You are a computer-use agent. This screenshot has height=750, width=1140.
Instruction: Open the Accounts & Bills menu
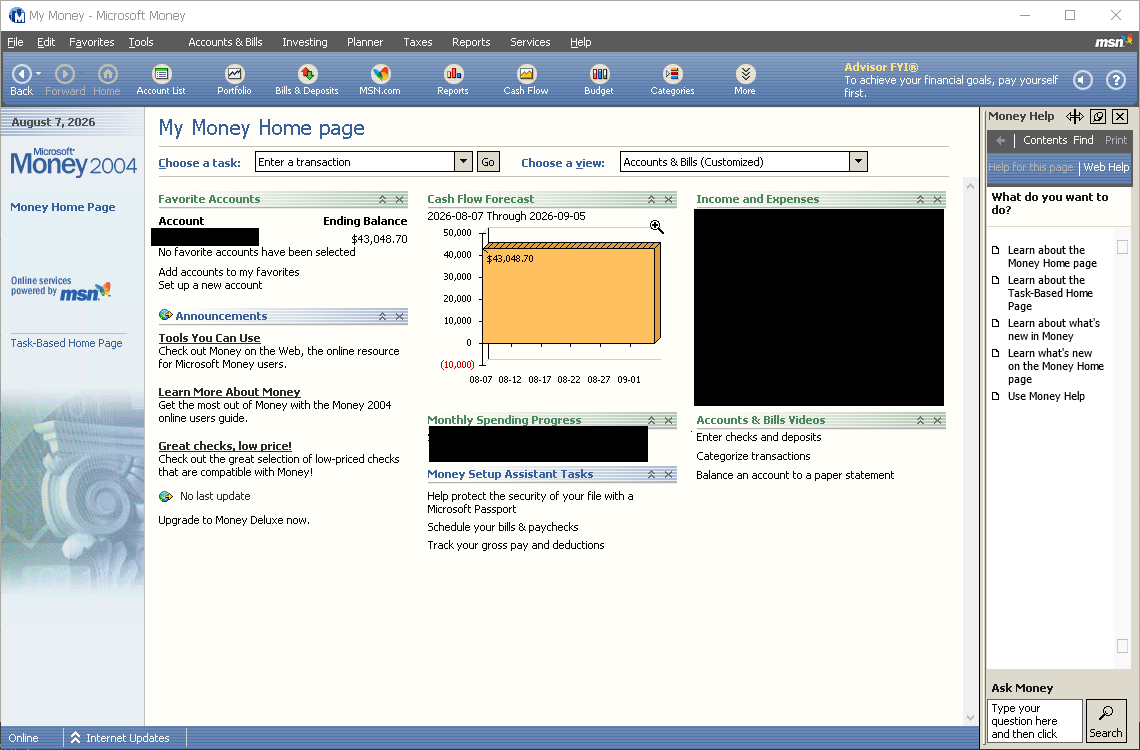point(225,42)
